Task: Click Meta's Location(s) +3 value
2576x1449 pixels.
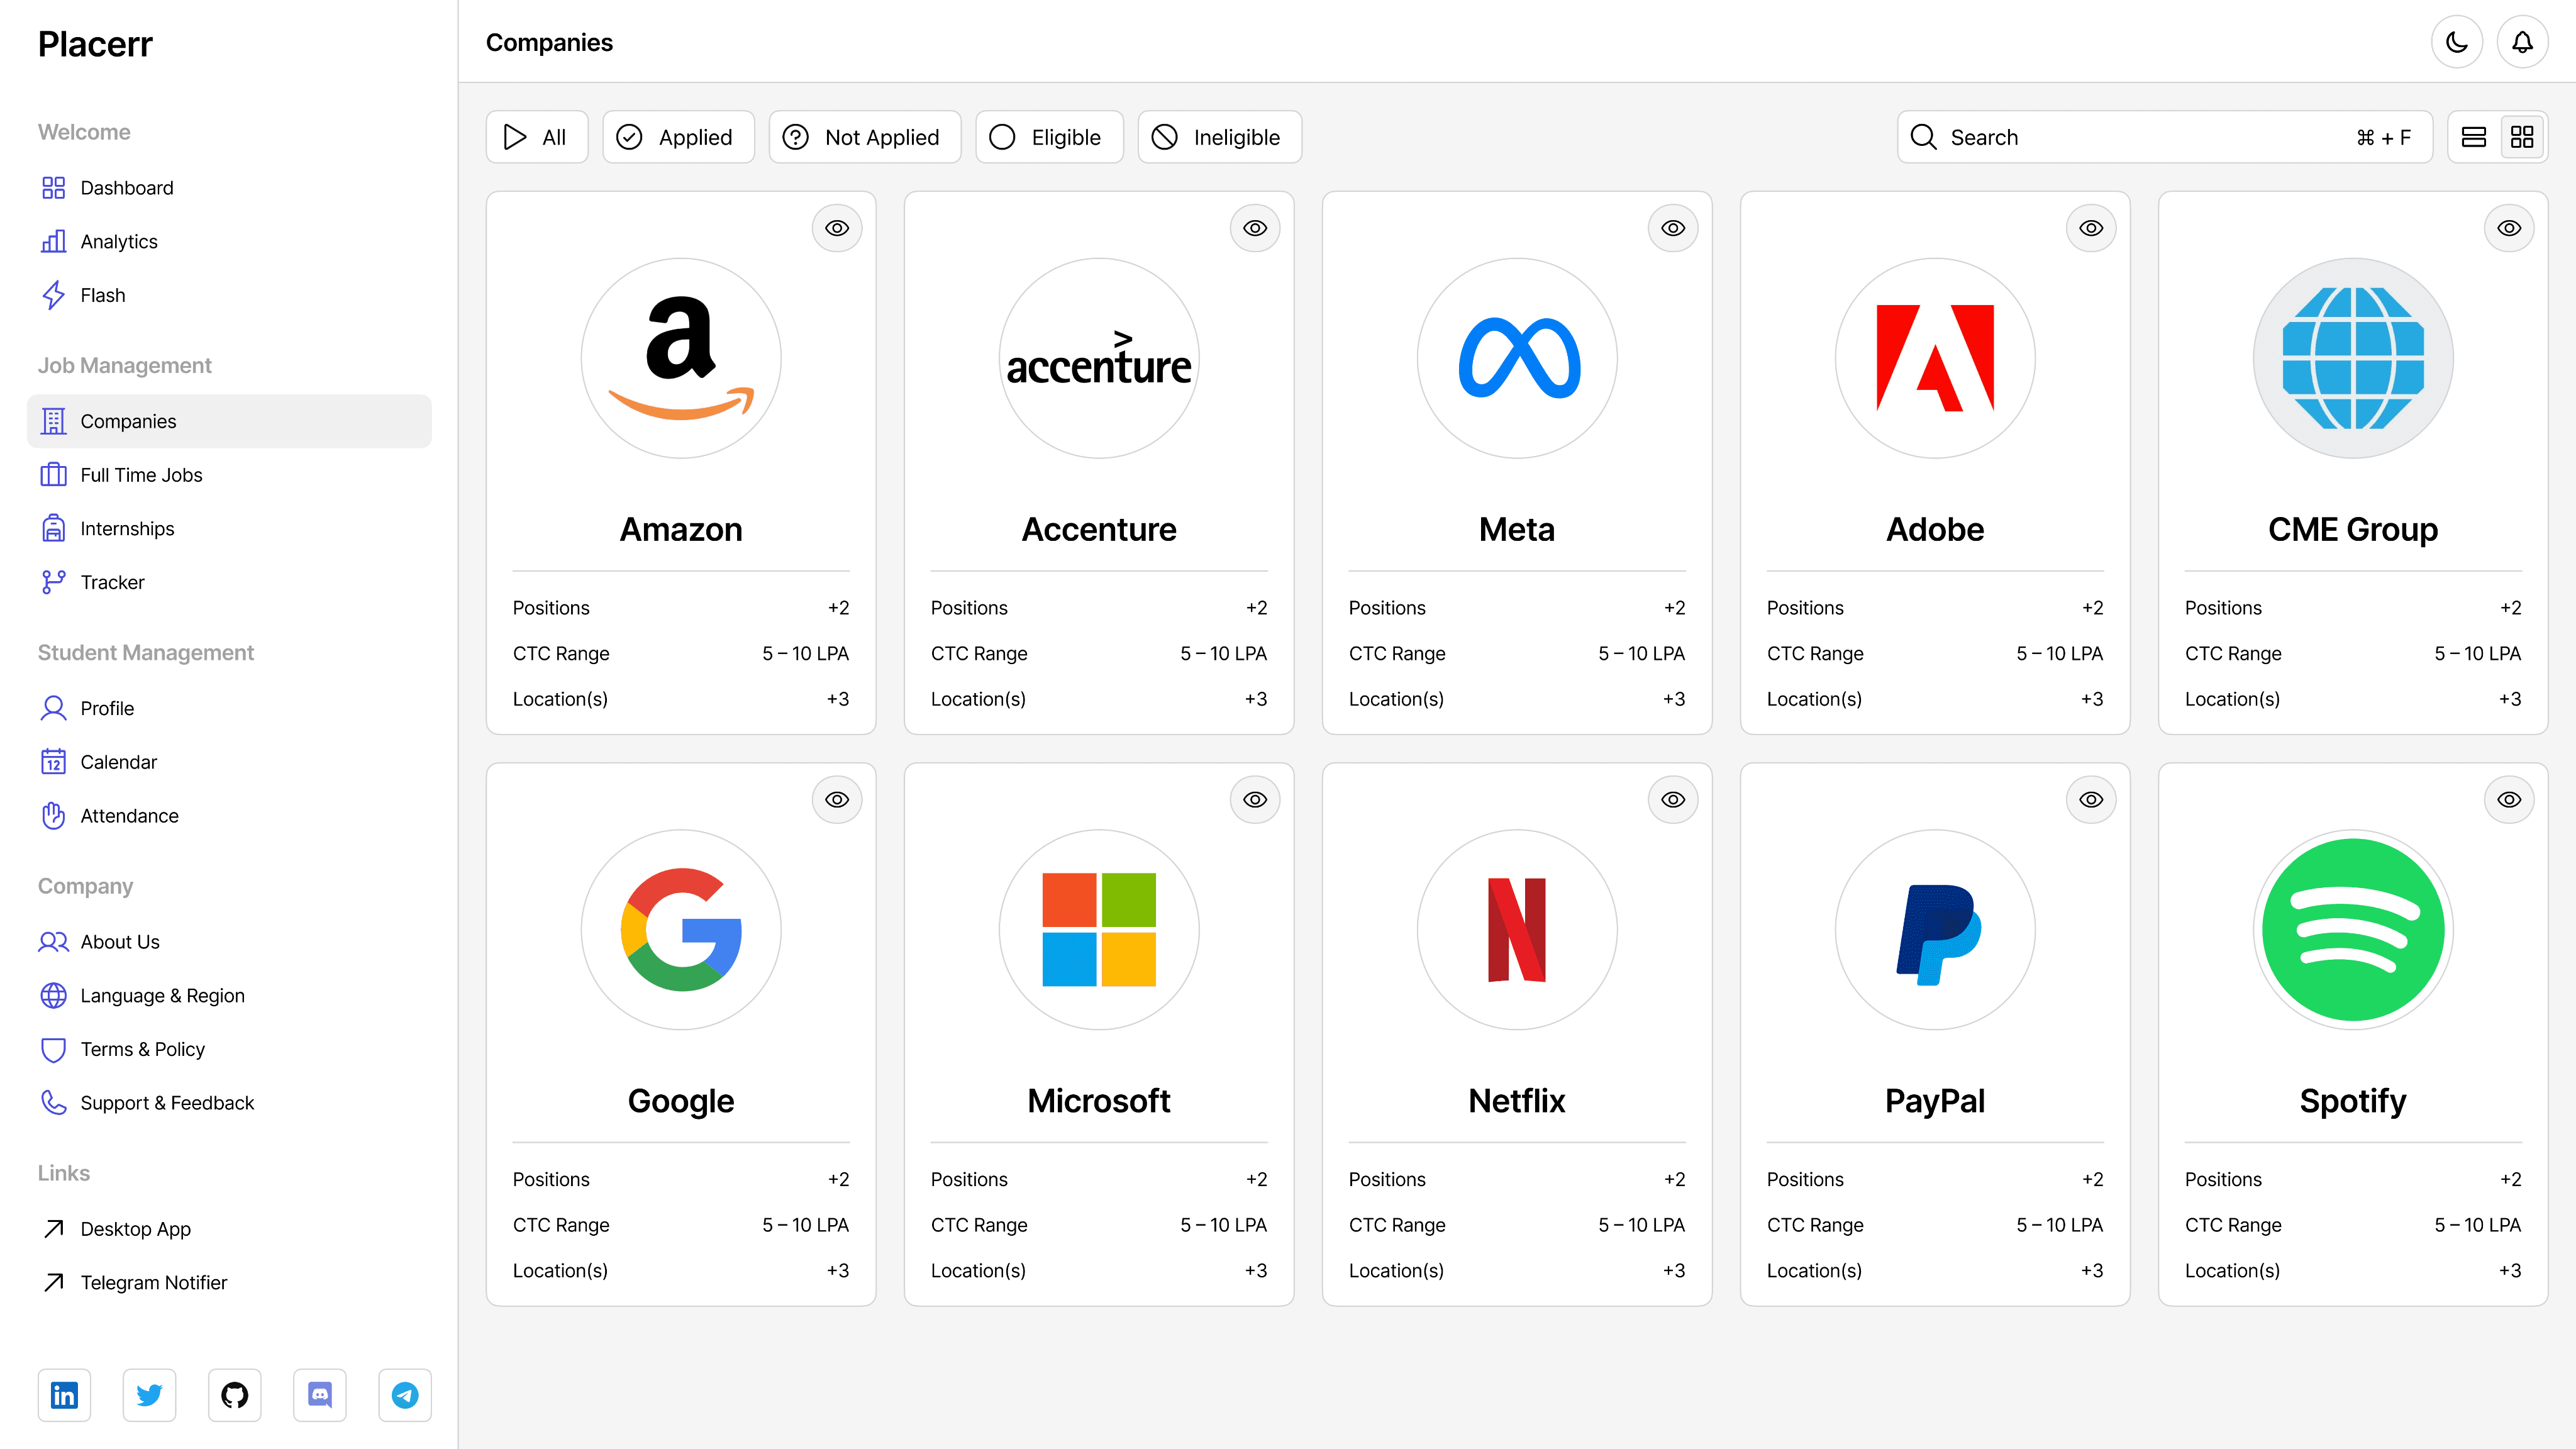Action: tap(1674, 699)
